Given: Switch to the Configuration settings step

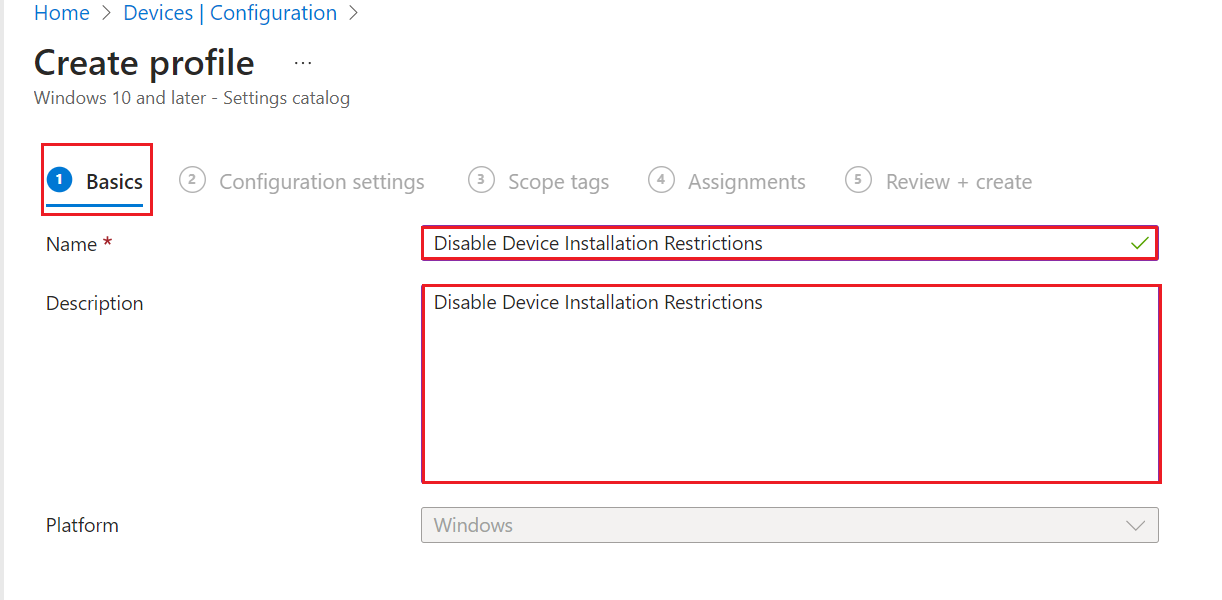Looking at the screenshot, I should click(x=321, y=181).
